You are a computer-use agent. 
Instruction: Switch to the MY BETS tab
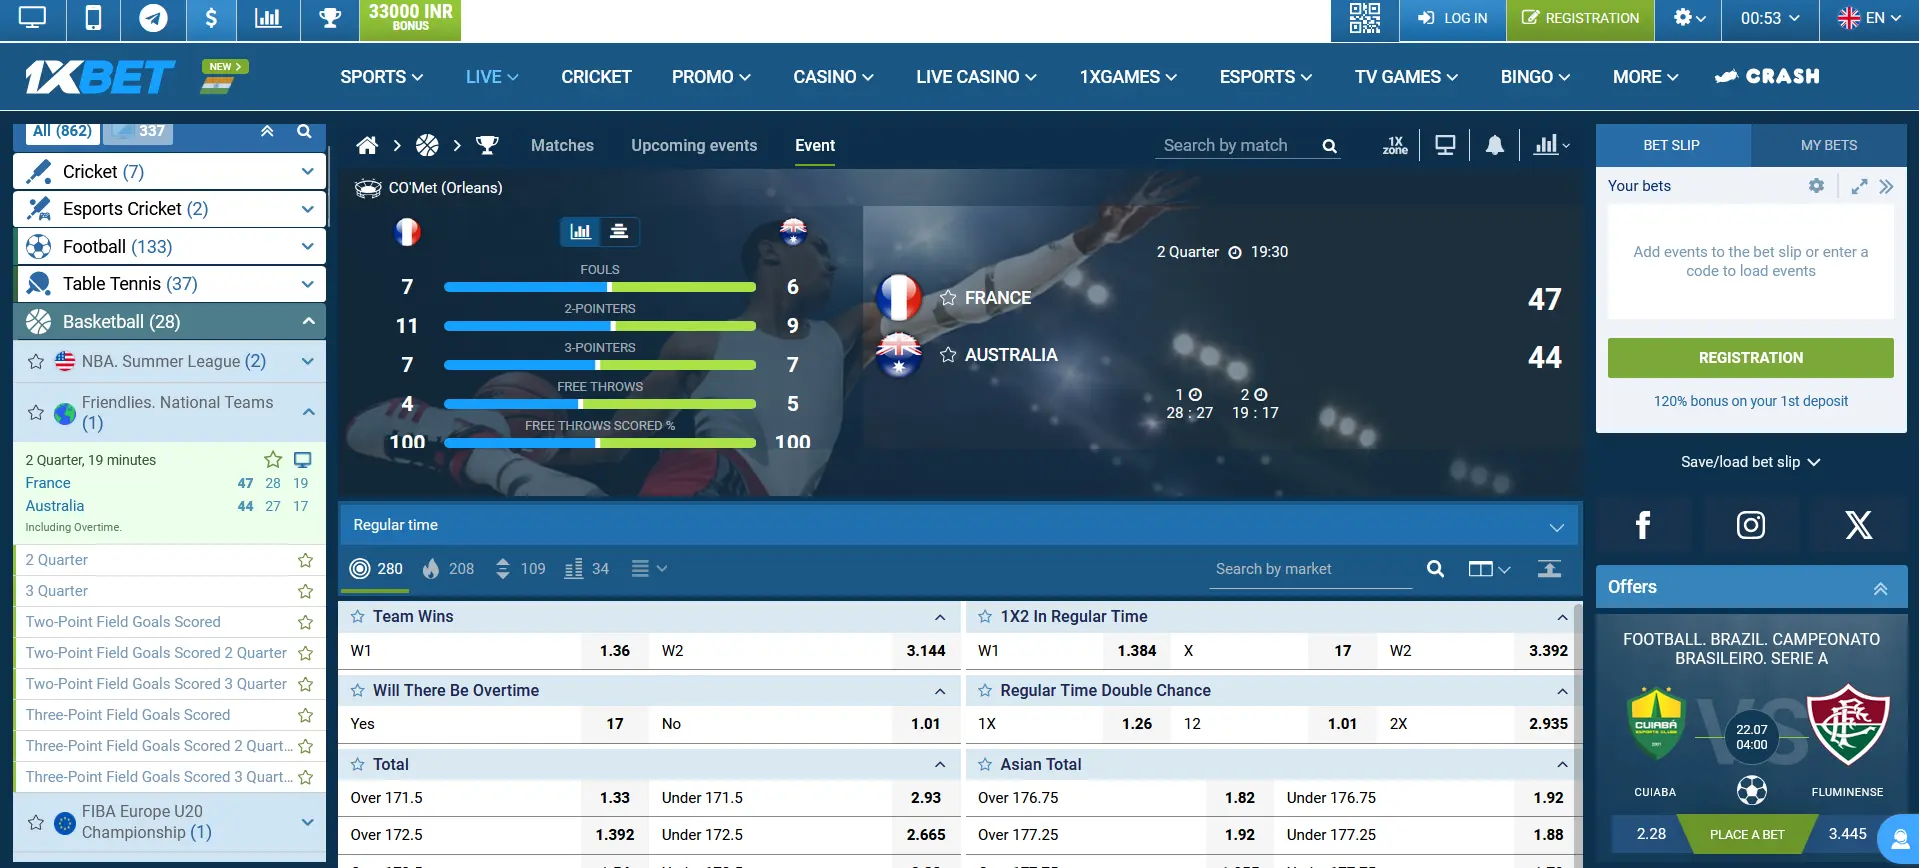1829,145
